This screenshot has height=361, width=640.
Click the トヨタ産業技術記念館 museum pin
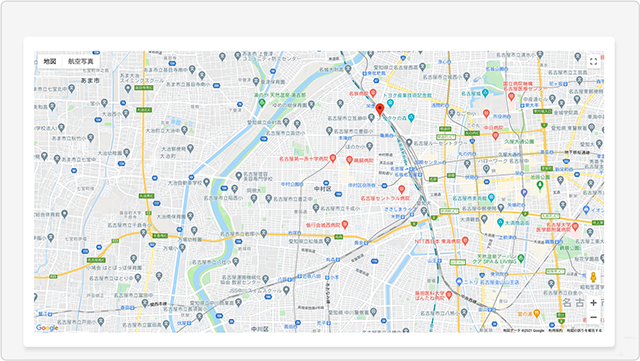390,103
